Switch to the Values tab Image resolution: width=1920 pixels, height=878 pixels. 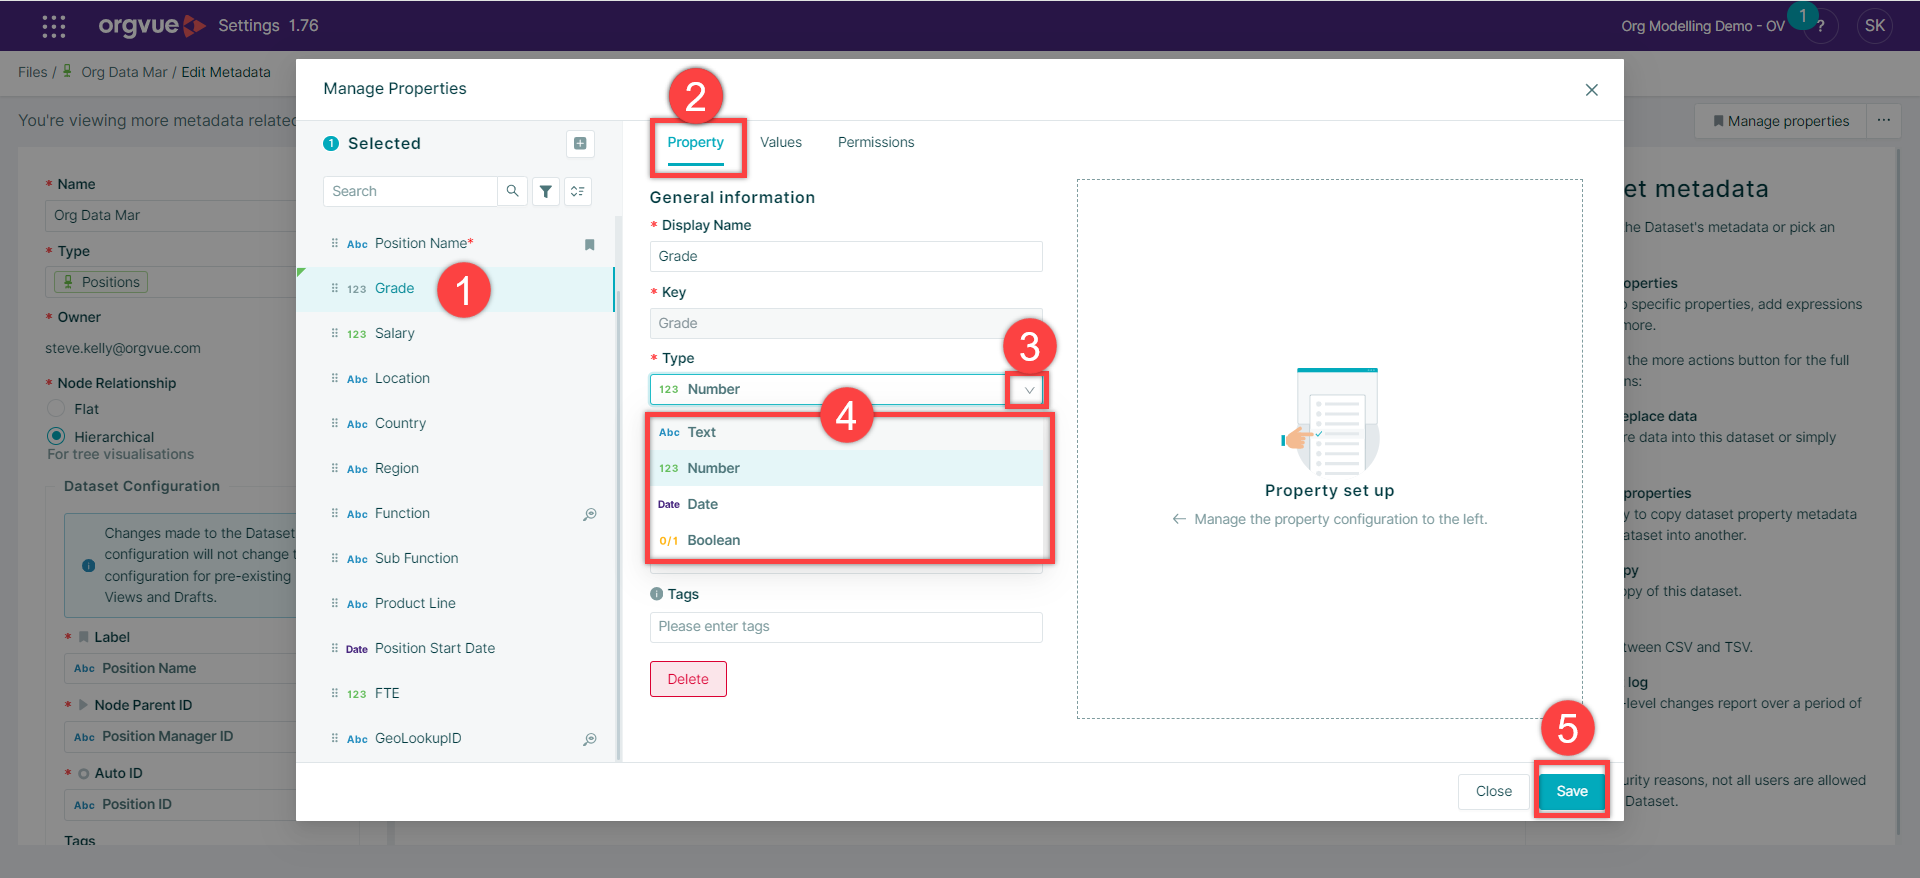pos(780,142)
